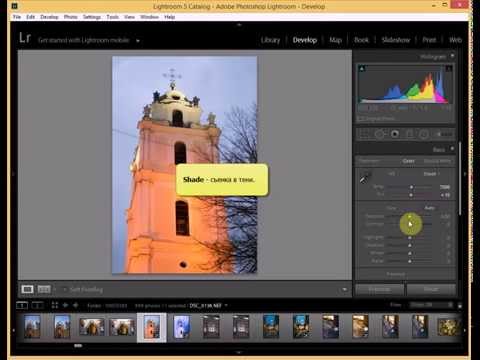This screenshot has height=360, width=480.
Task: Click the Temp slider handle
Action: [411, 187]
